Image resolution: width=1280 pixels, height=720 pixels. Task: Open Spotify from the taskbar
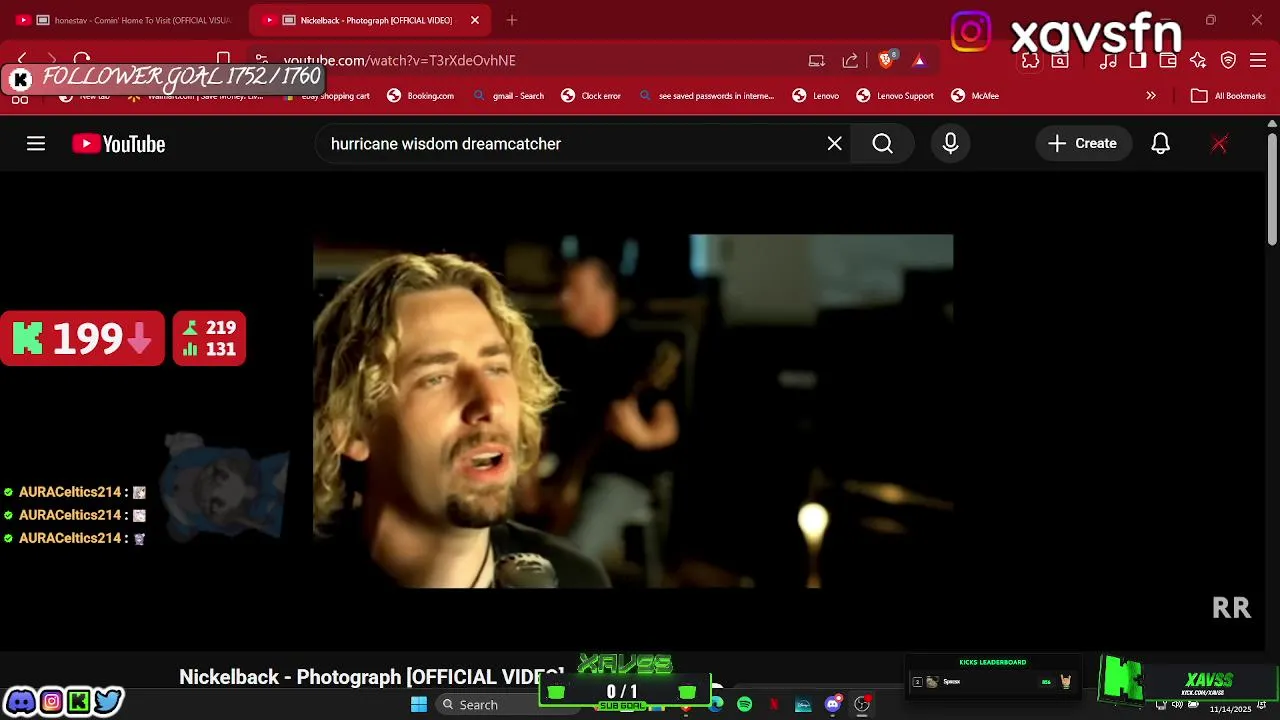[744, 704]
